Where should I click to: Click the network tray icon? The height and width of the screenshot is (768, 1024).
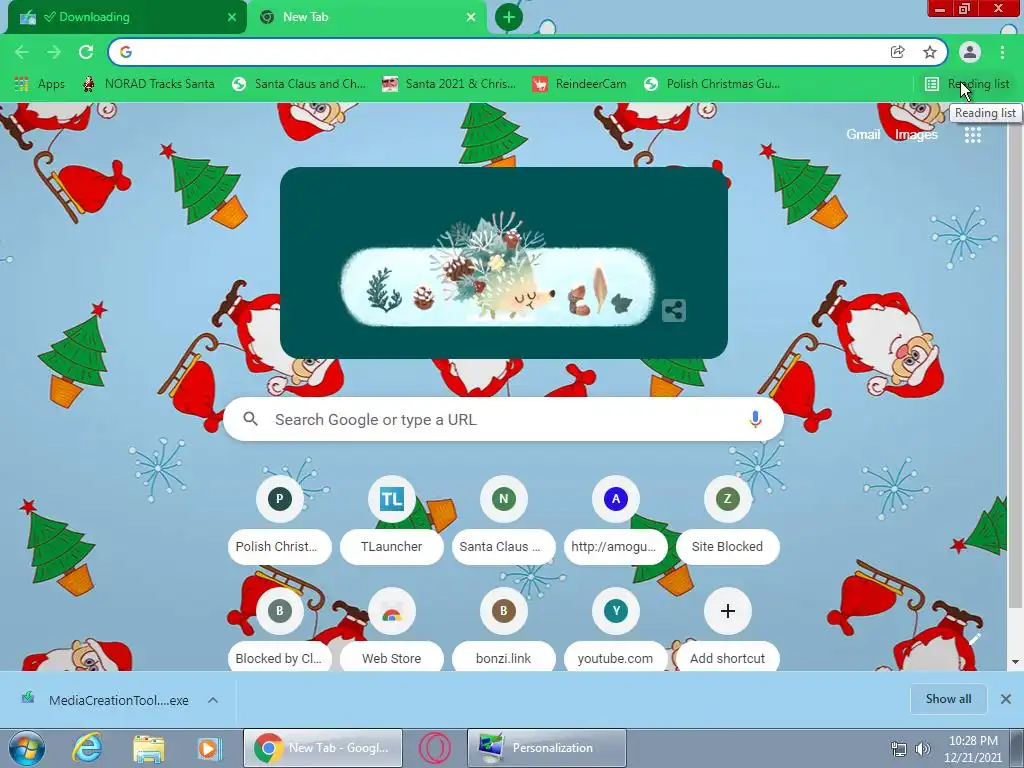899,749
